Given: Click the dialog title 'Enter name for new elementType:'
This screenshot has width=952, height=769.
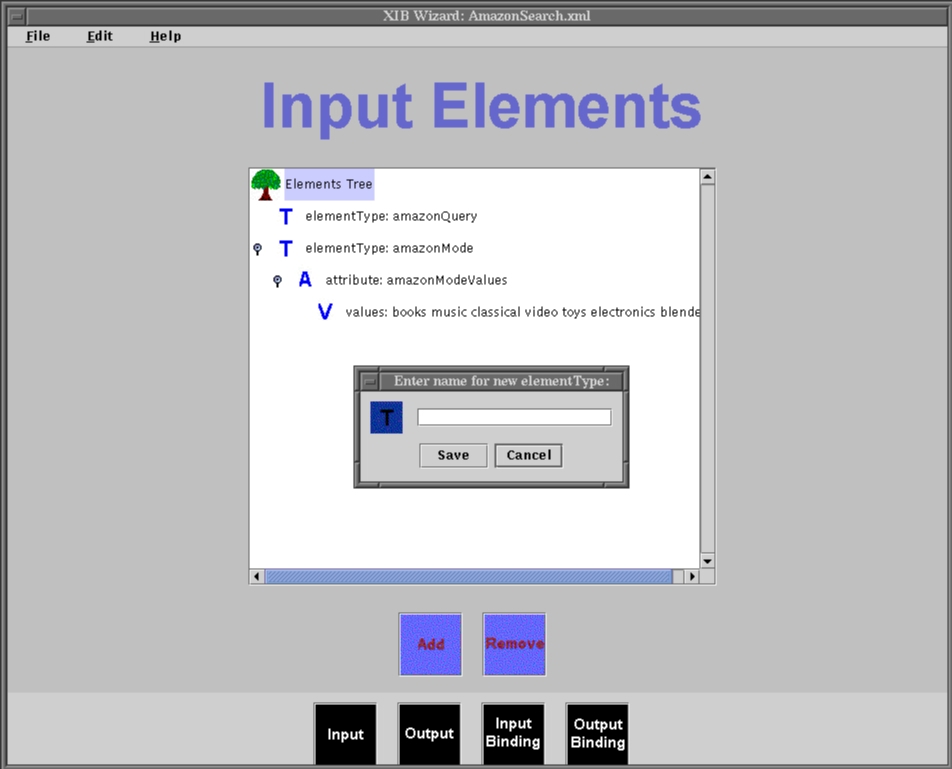Looking at the screenshot, I should 501,381.
